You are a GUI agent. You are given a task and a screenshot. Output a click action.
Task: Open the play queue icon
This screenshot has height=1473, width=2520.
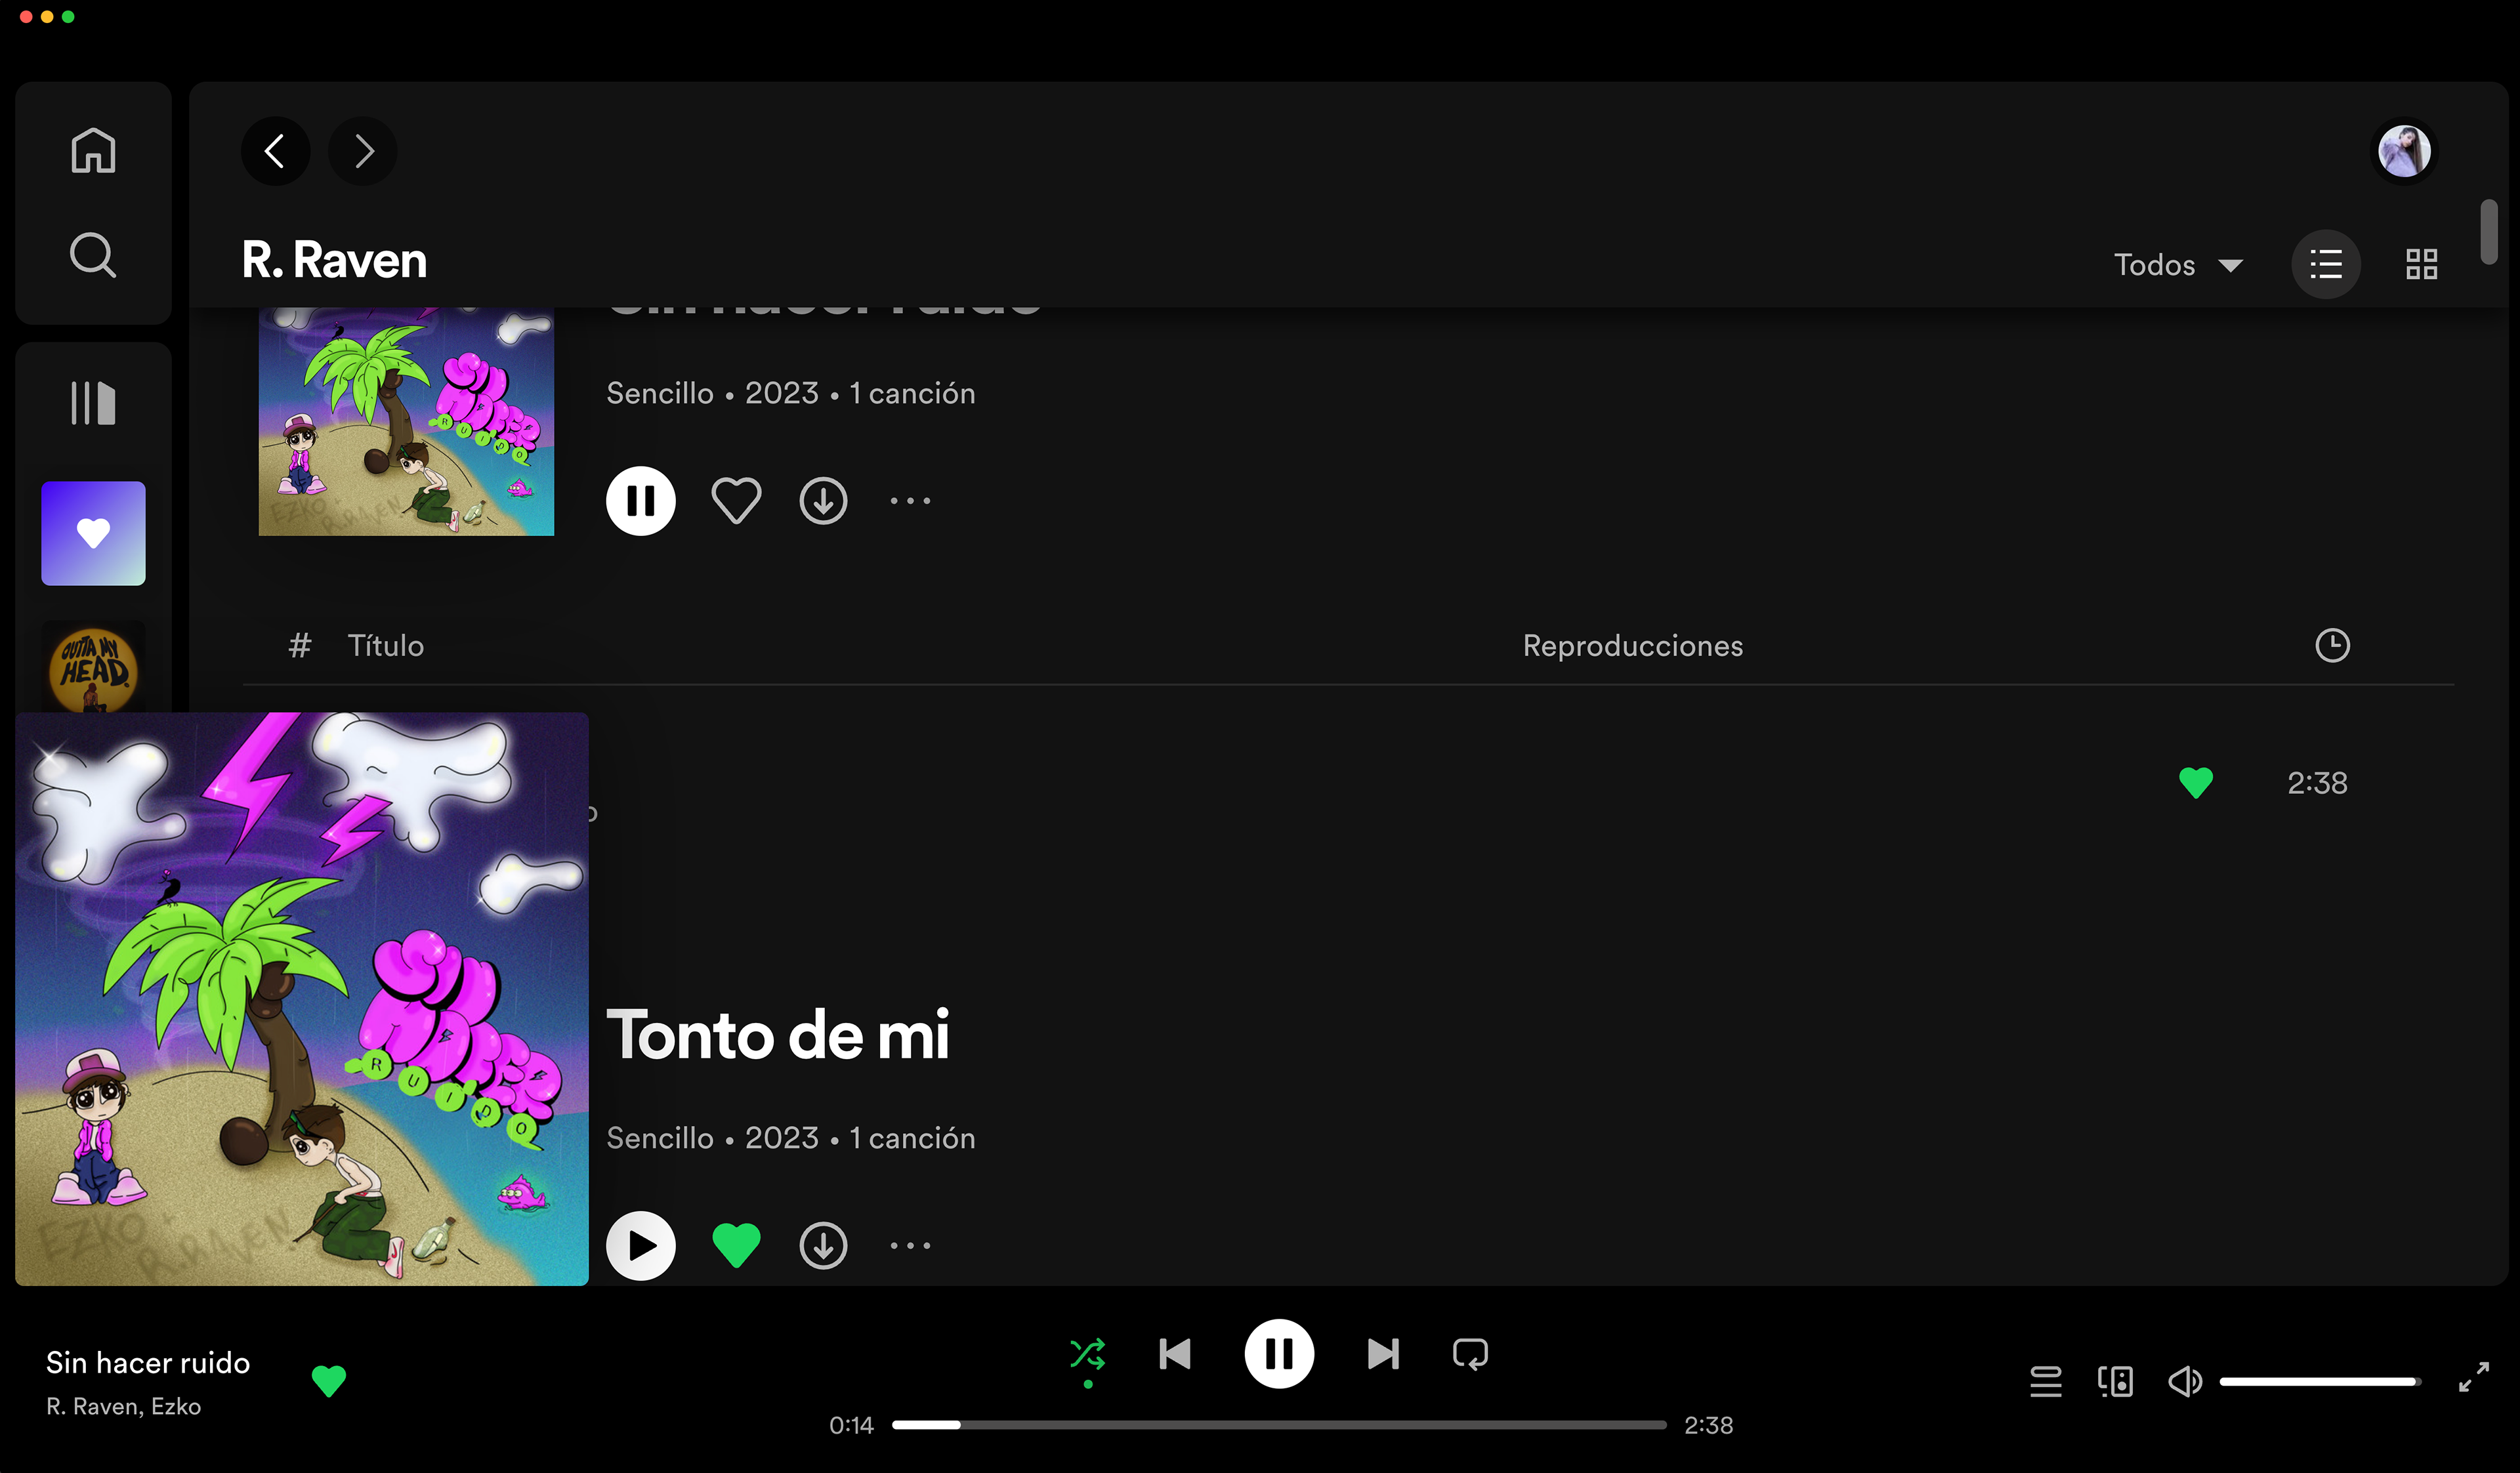(x=2045, y=1381)
